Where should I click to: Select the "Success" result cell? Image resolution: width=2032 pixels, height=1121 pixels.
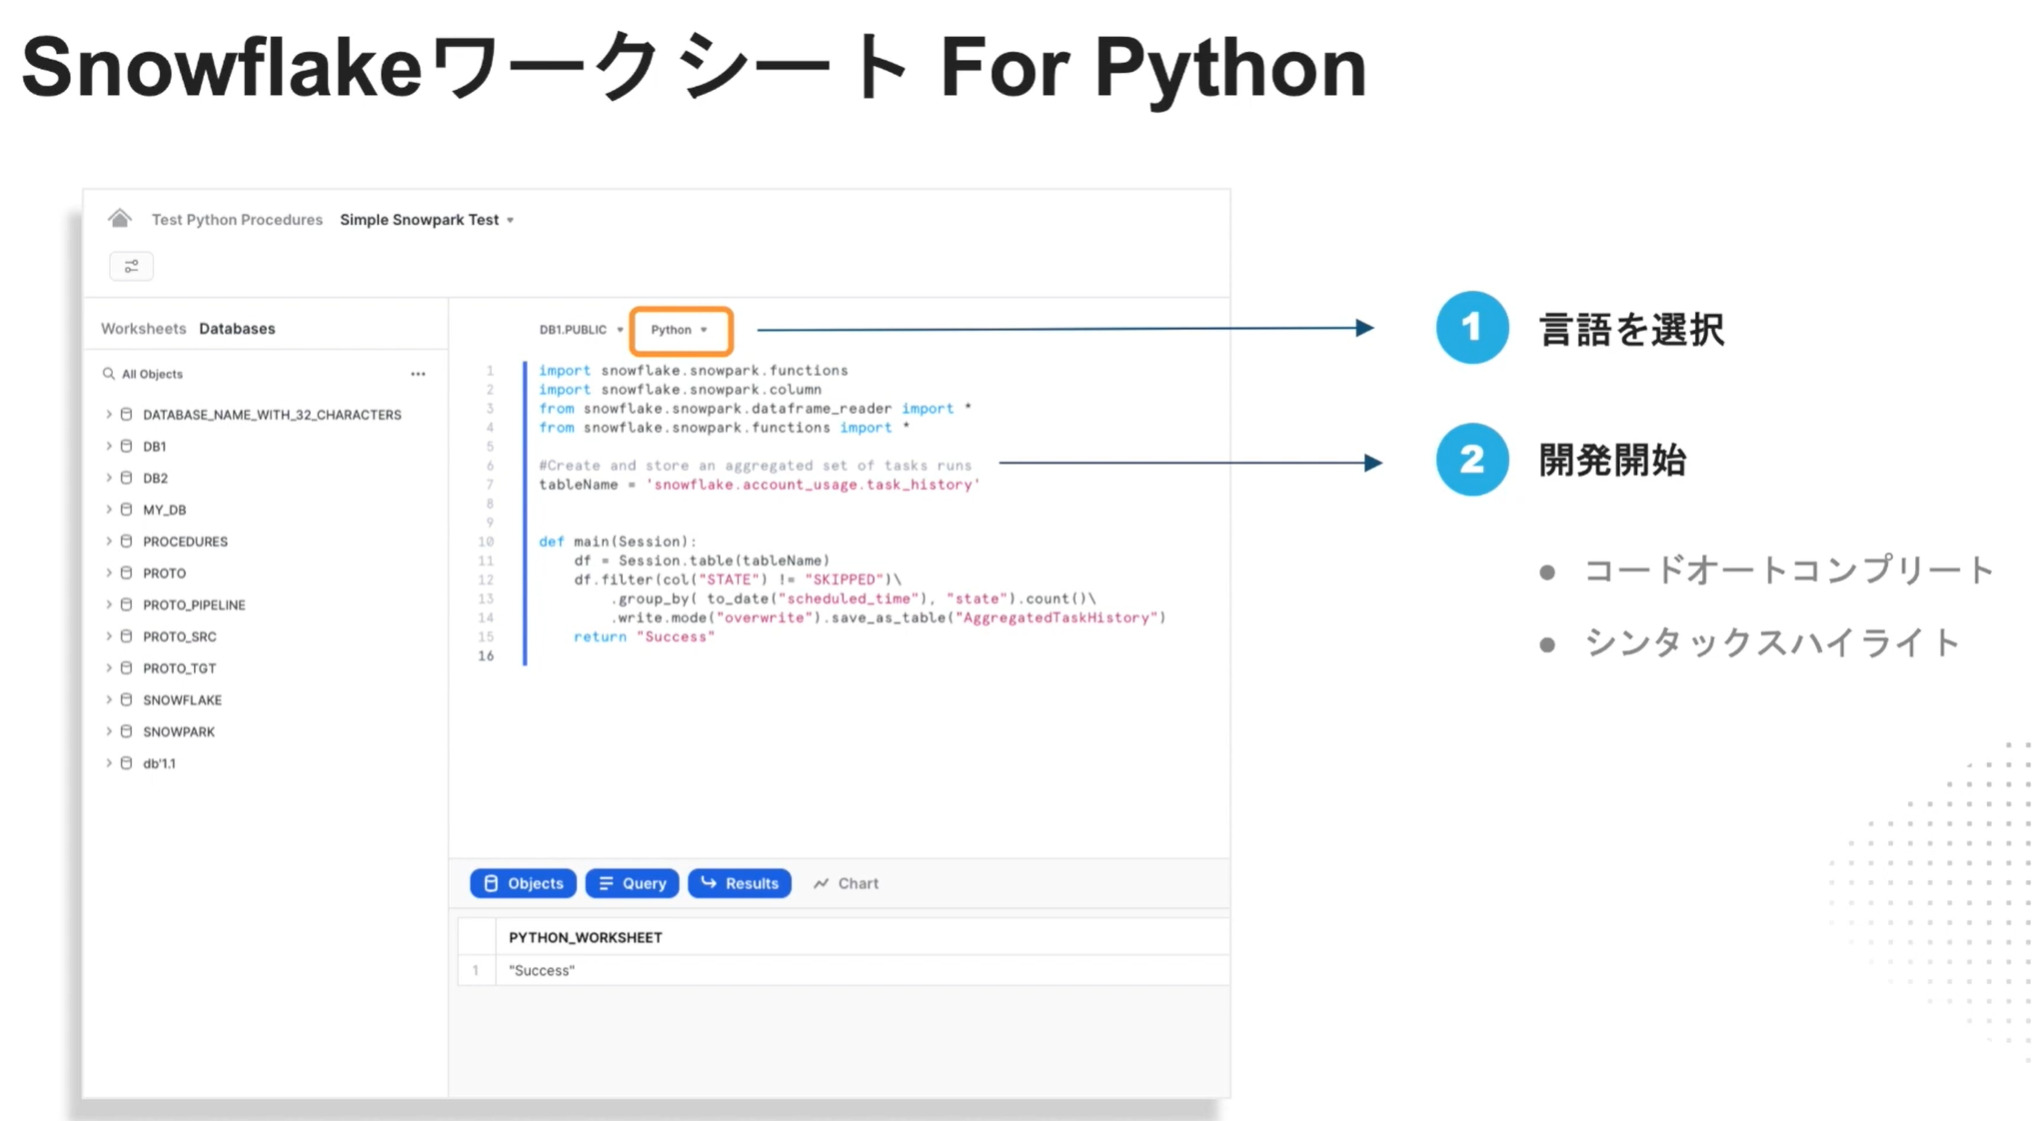click(x=541, y=969)
